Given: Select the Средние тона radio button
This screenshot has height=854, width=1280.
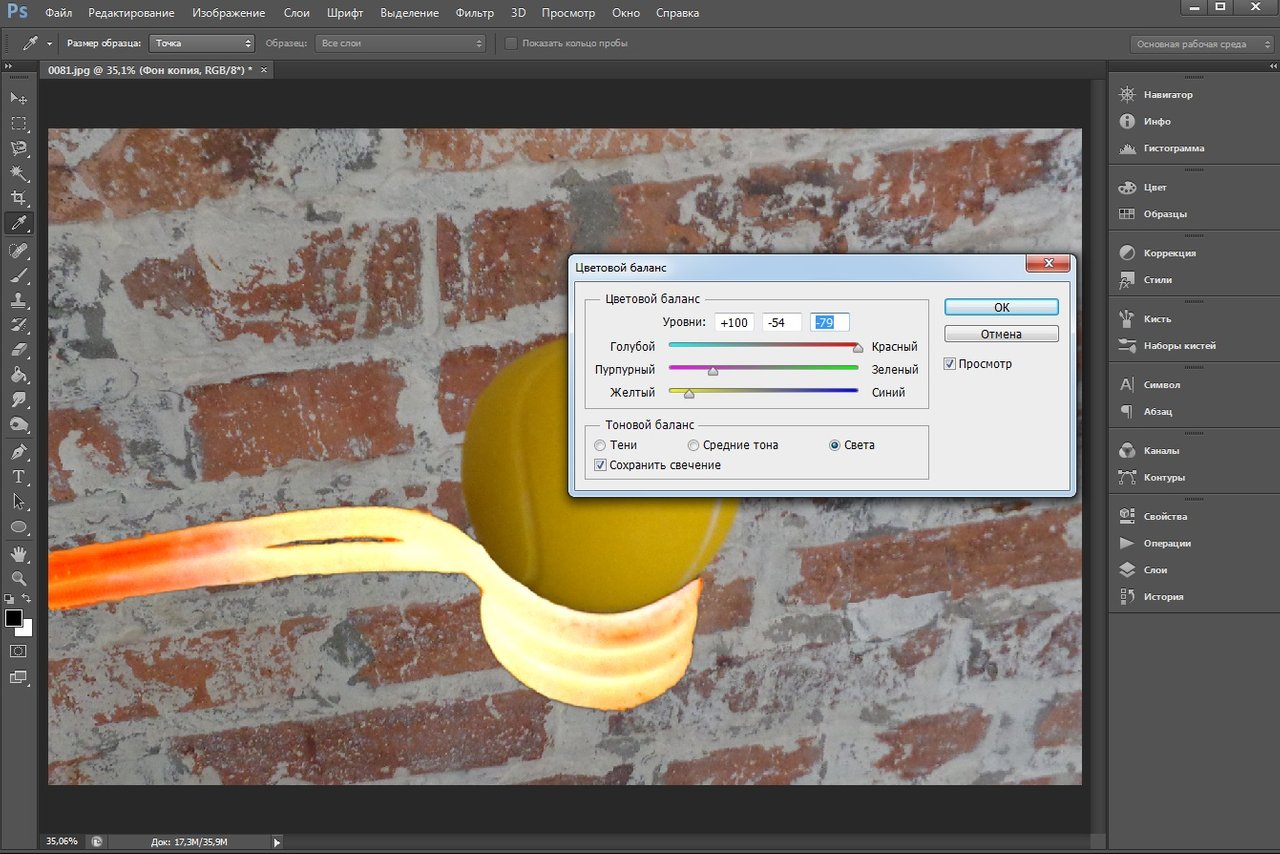Looking at the screenshot, I should pyautogui.click(x=693, y=445).
